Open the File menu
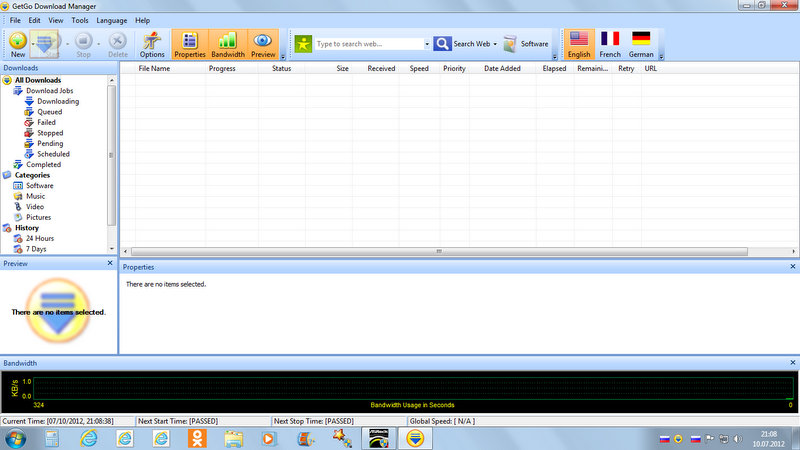 [x=15, y=20]
